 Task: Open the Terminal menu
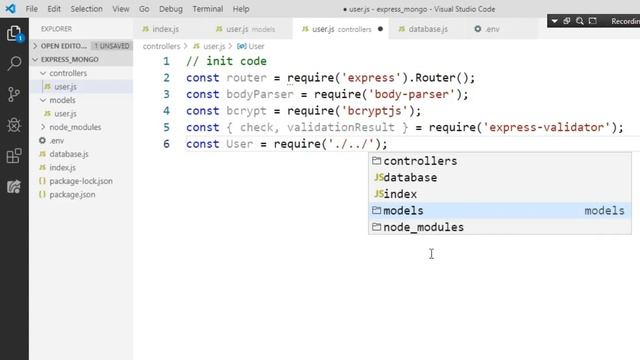coord(208,9)
